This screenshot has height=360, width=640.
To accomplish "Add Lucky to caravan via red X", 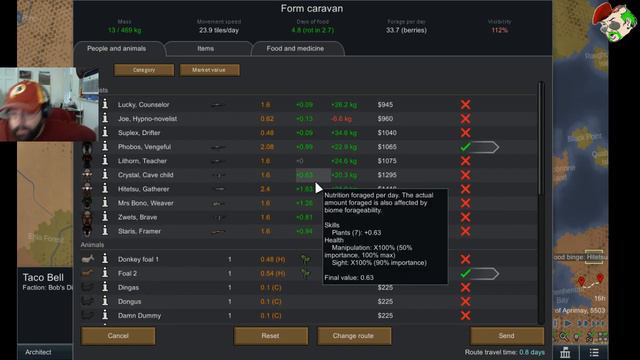I will 465,104.
